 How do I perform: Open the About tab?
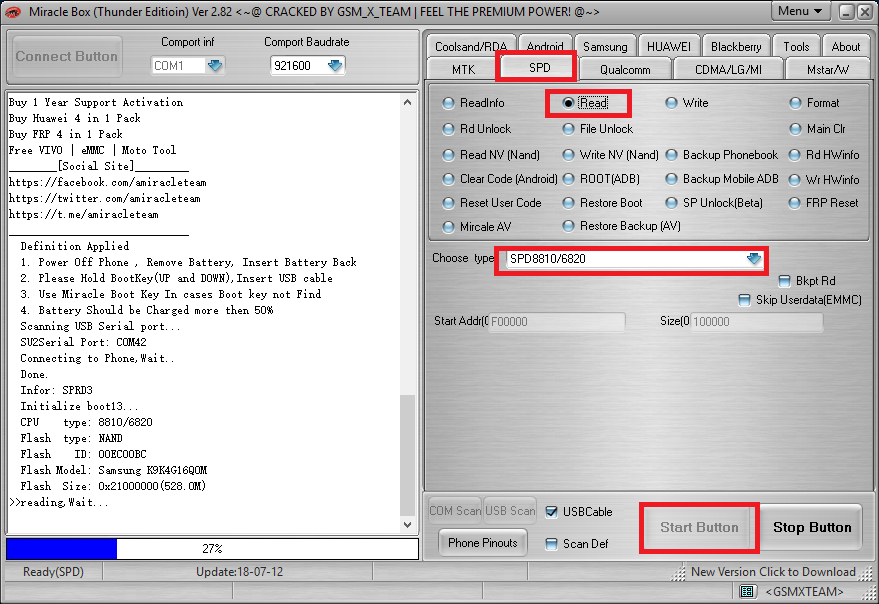(846, 47)
